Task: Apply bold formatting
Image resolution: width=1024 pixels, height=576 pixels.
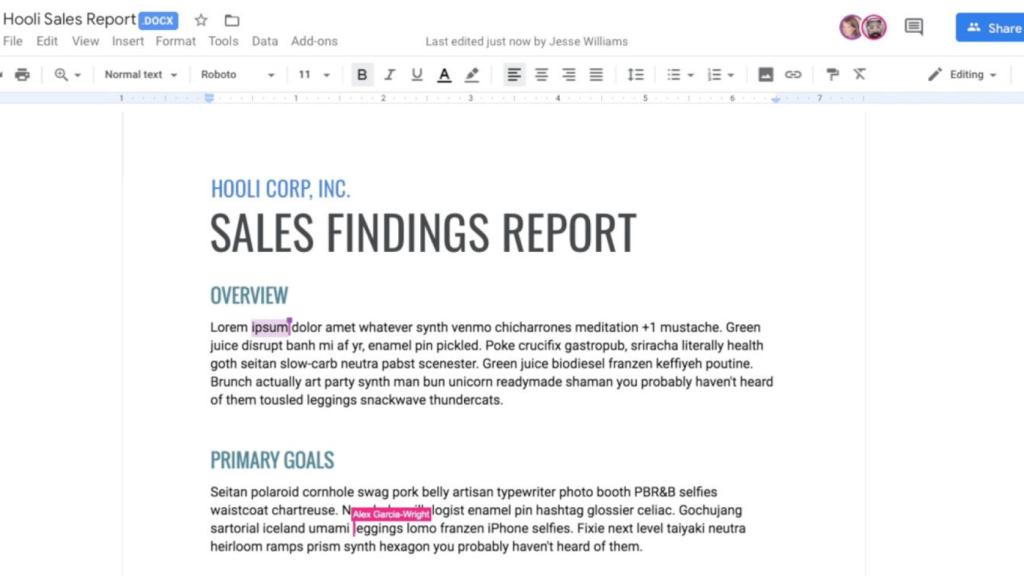Action: [361, 74]
